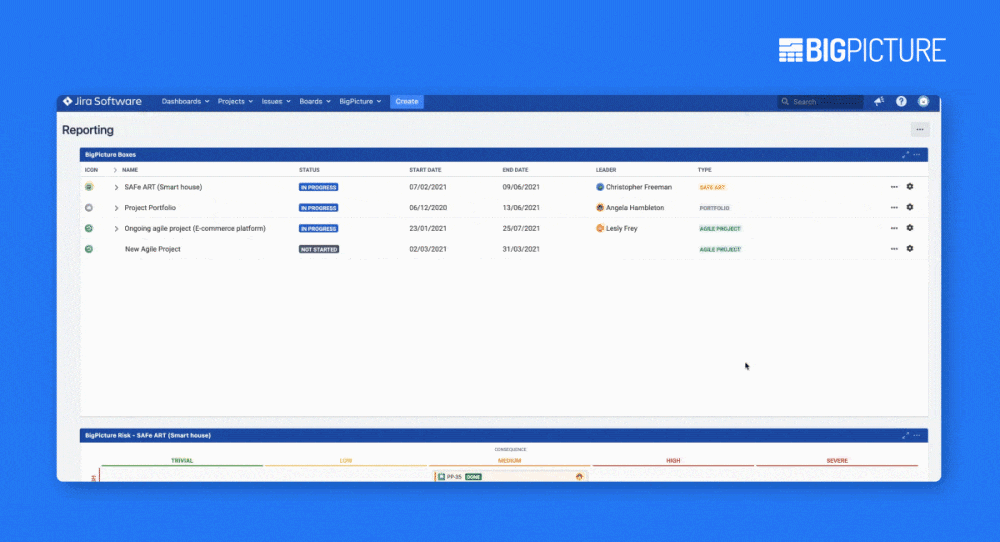Image resolution: width=1000 pixels, height=542 pixels.
Task: Click the TYPE column header
Action: 705,170
